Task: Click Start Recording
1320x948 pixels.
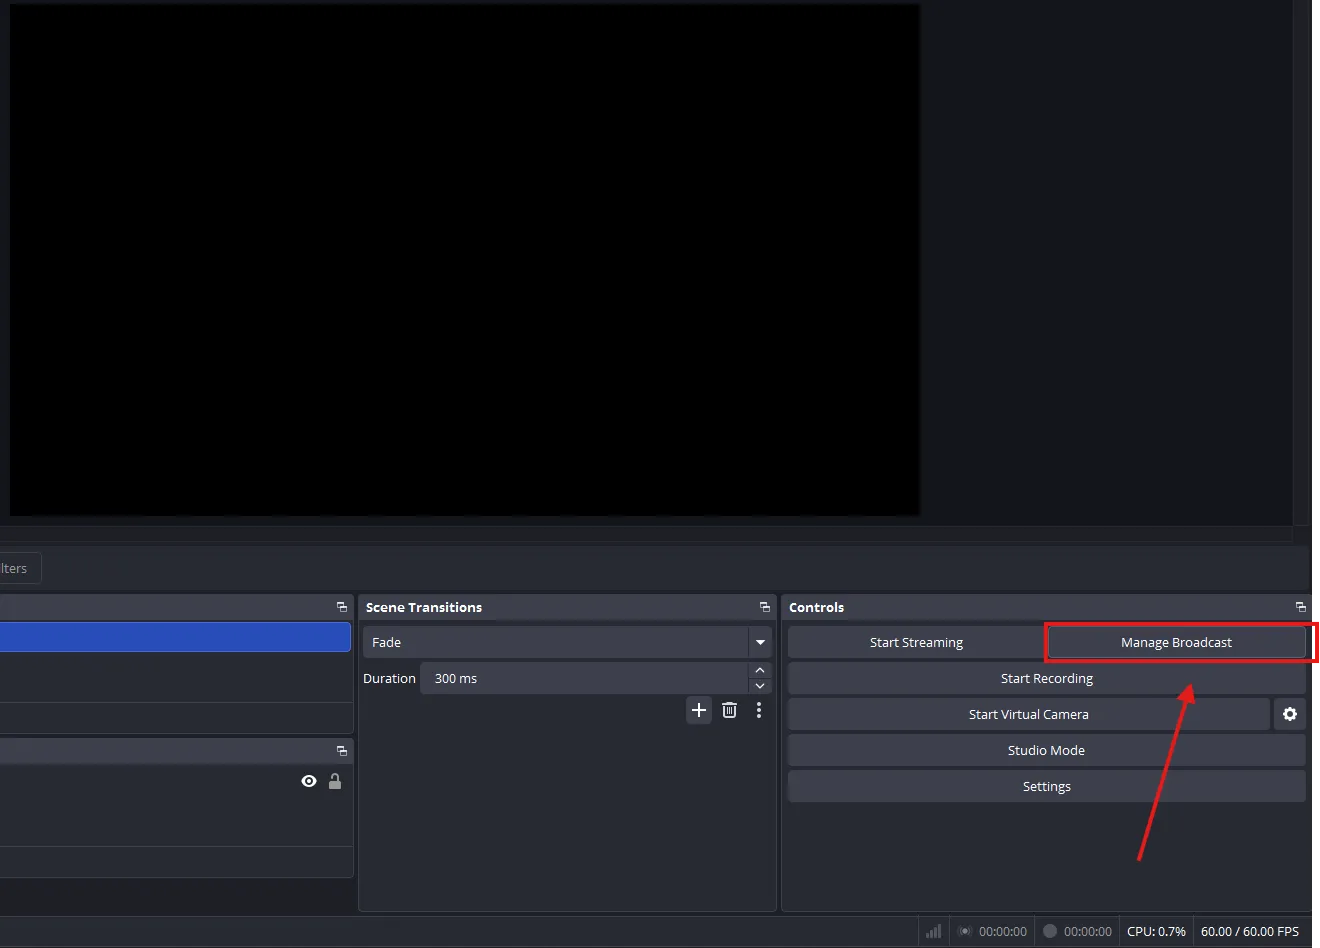Action: click(x=1046, y=678)
